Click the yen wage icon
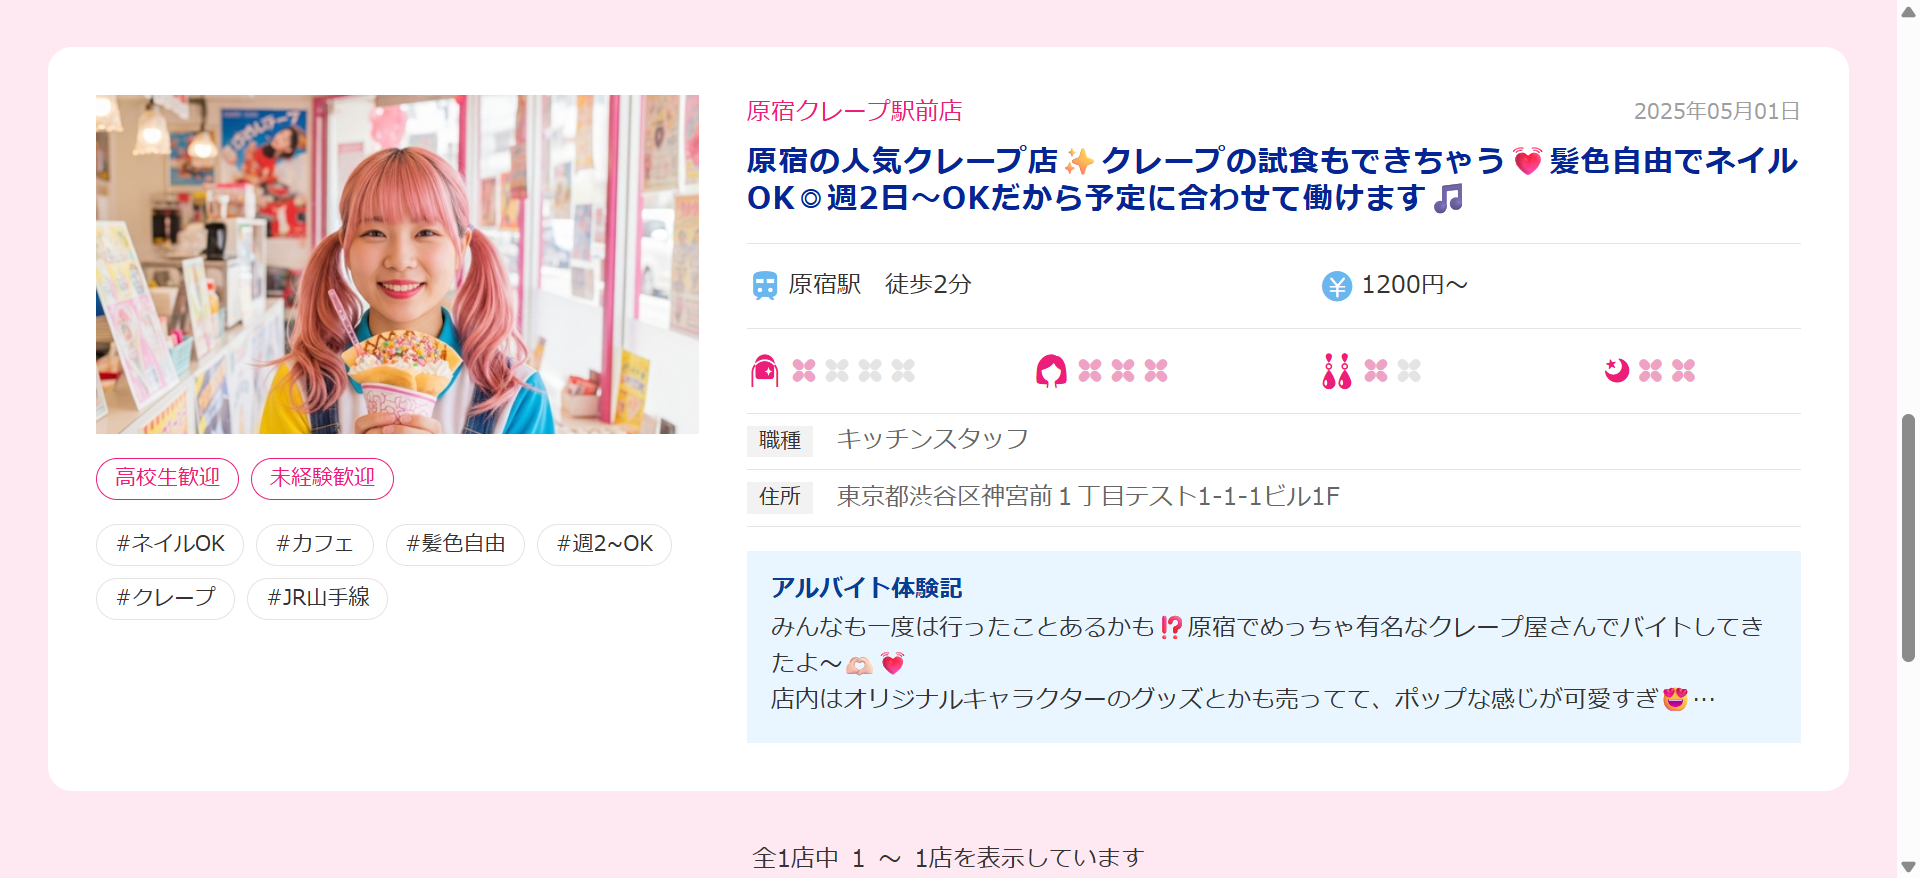Screen dimensions: 1920x878 click(1337, 286)
